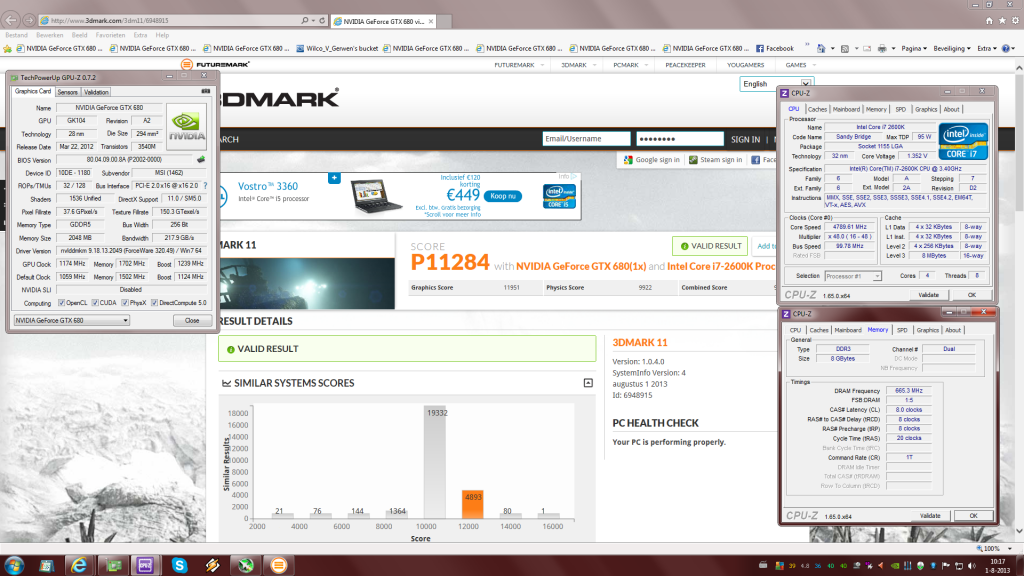Click Validate in the upper CPU-Z window

click(x=929, y=295)
